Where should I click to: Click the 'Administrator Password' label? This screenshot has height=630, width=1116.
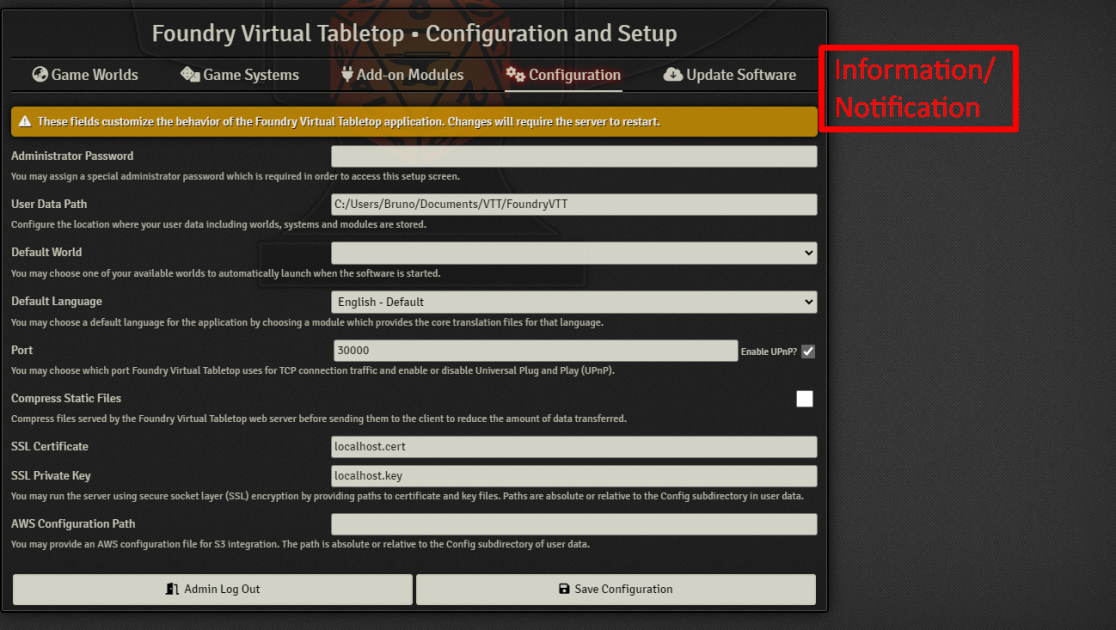point(72,156)
